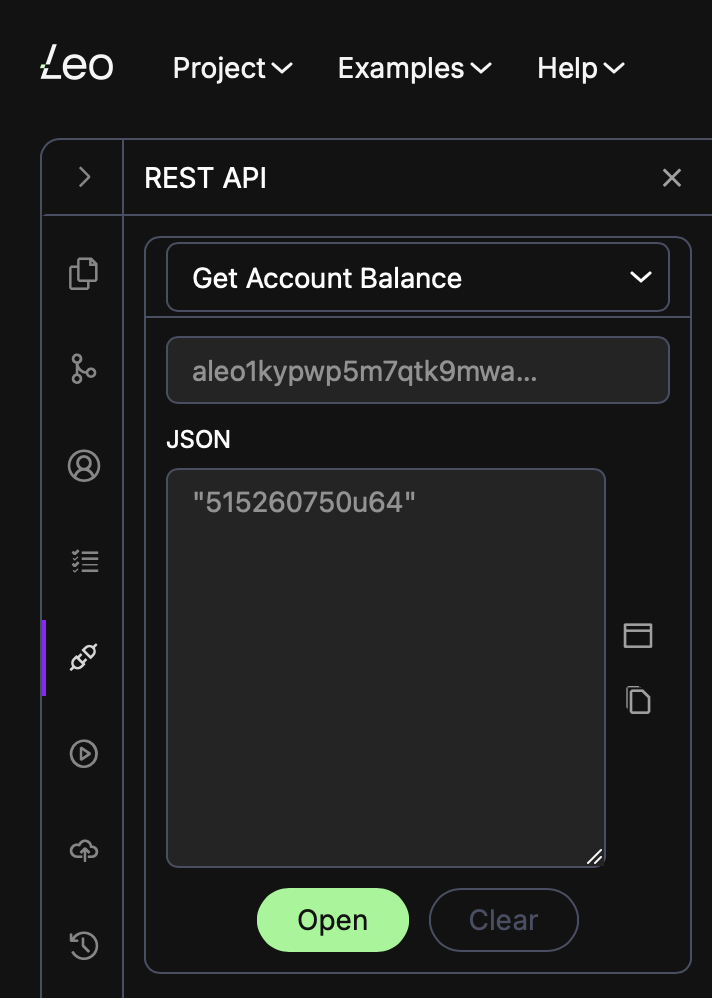
Task: Copy JSON output using the copy icon
Action: [638, 700]
